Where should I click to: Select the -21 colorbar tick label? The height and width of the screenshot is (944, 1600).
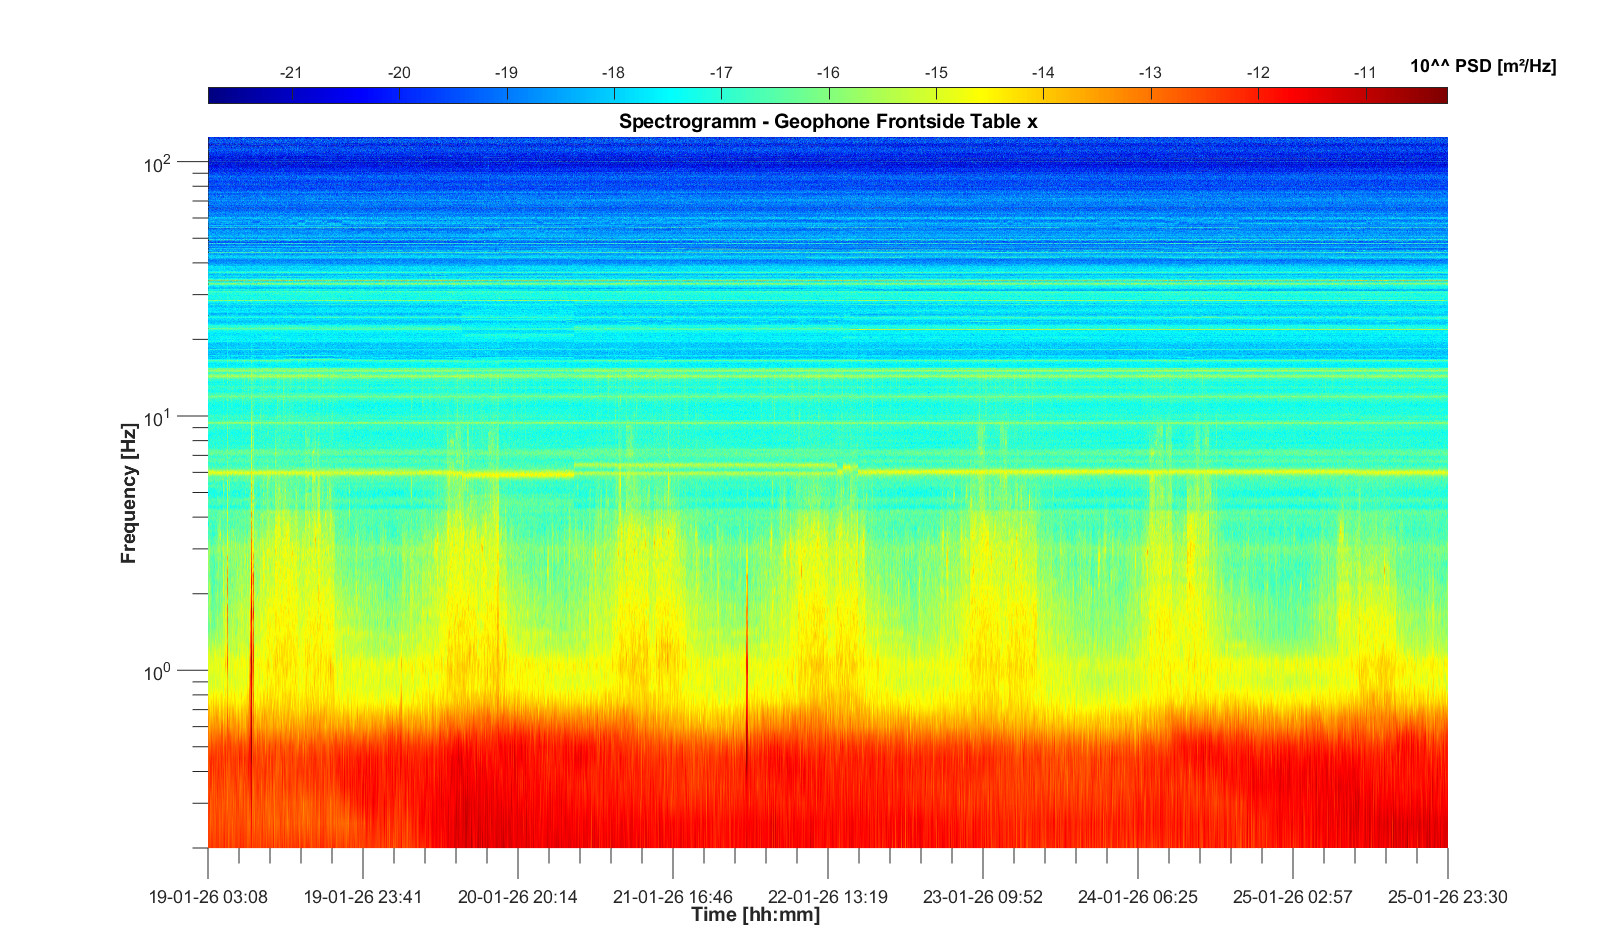291,73
